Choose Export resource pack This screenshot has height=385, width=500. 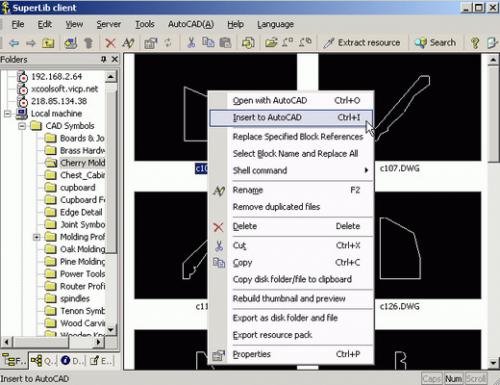click(291, 335)
